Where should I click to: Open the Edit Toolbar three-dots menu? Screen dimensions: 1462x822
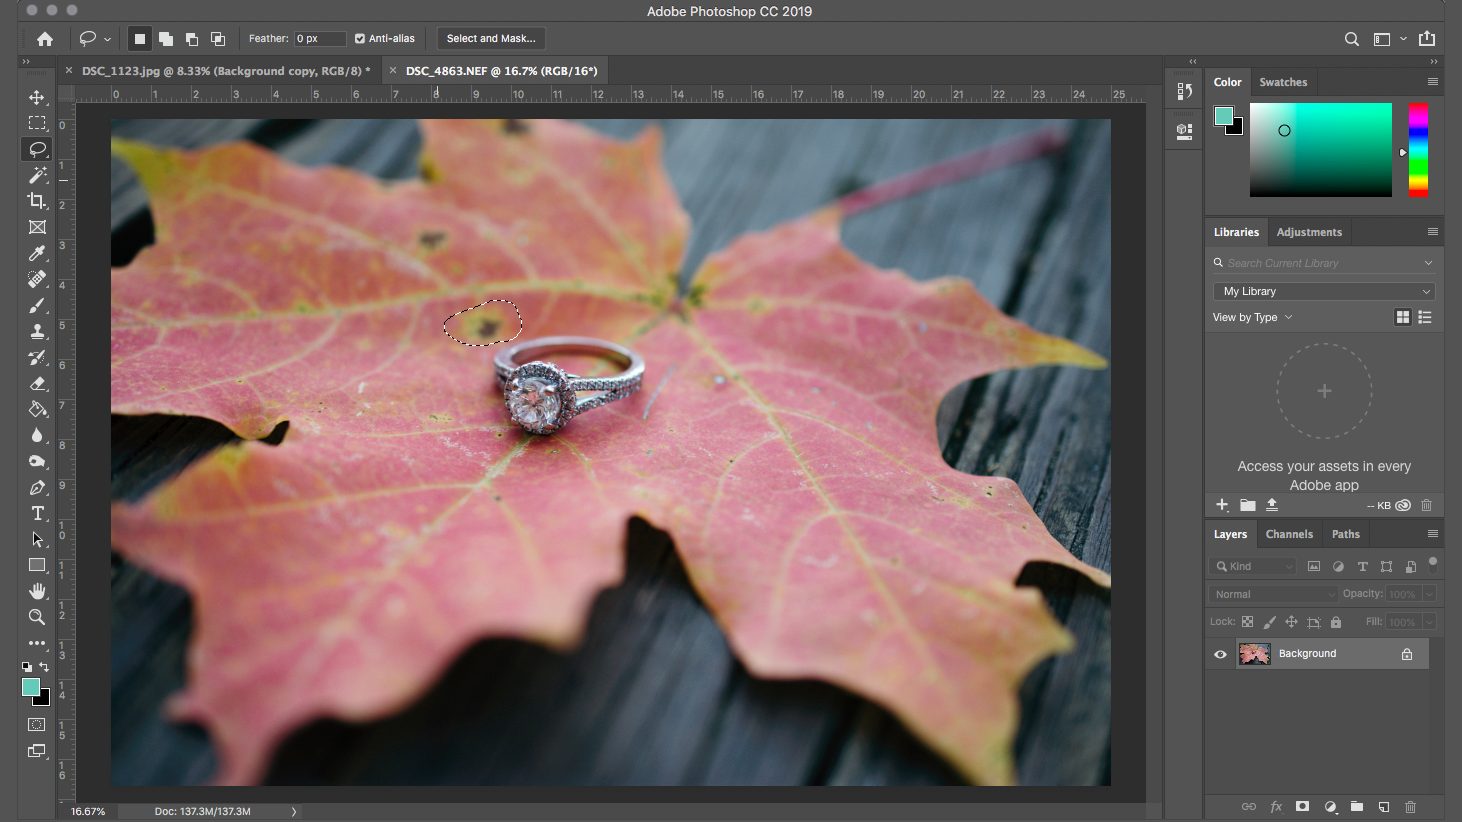(37, 643)
